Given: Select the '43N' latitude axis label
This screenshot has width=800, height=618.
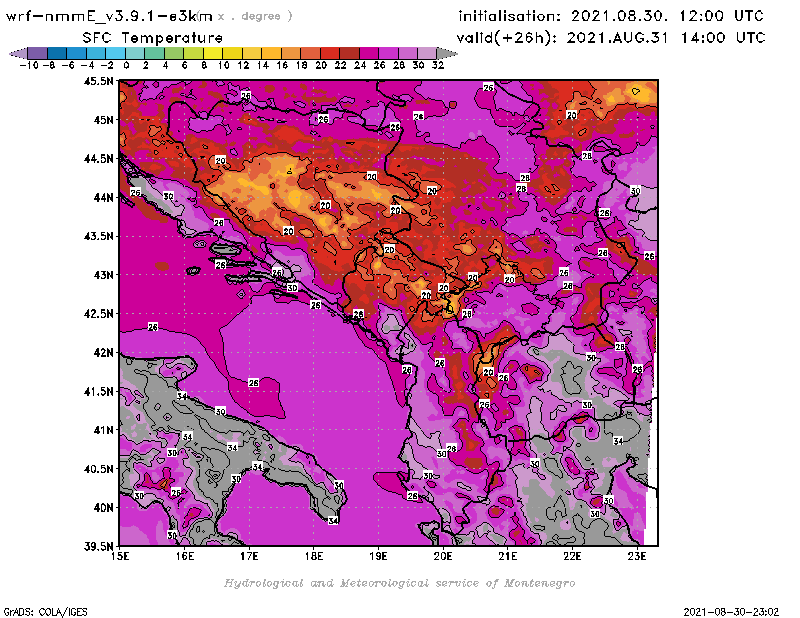Looking at the screenshot, I should point(103,275).
